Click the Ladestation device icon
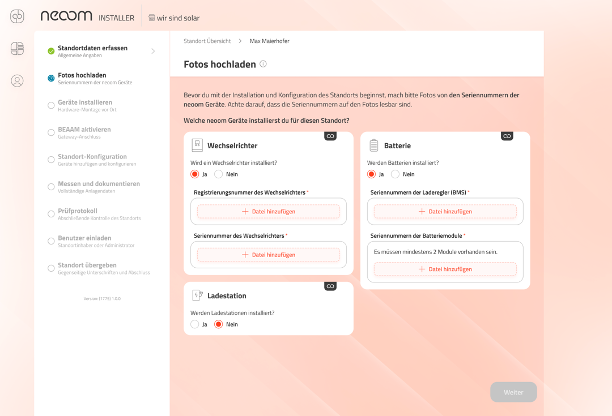612x416 pixels. pos(197,295)
